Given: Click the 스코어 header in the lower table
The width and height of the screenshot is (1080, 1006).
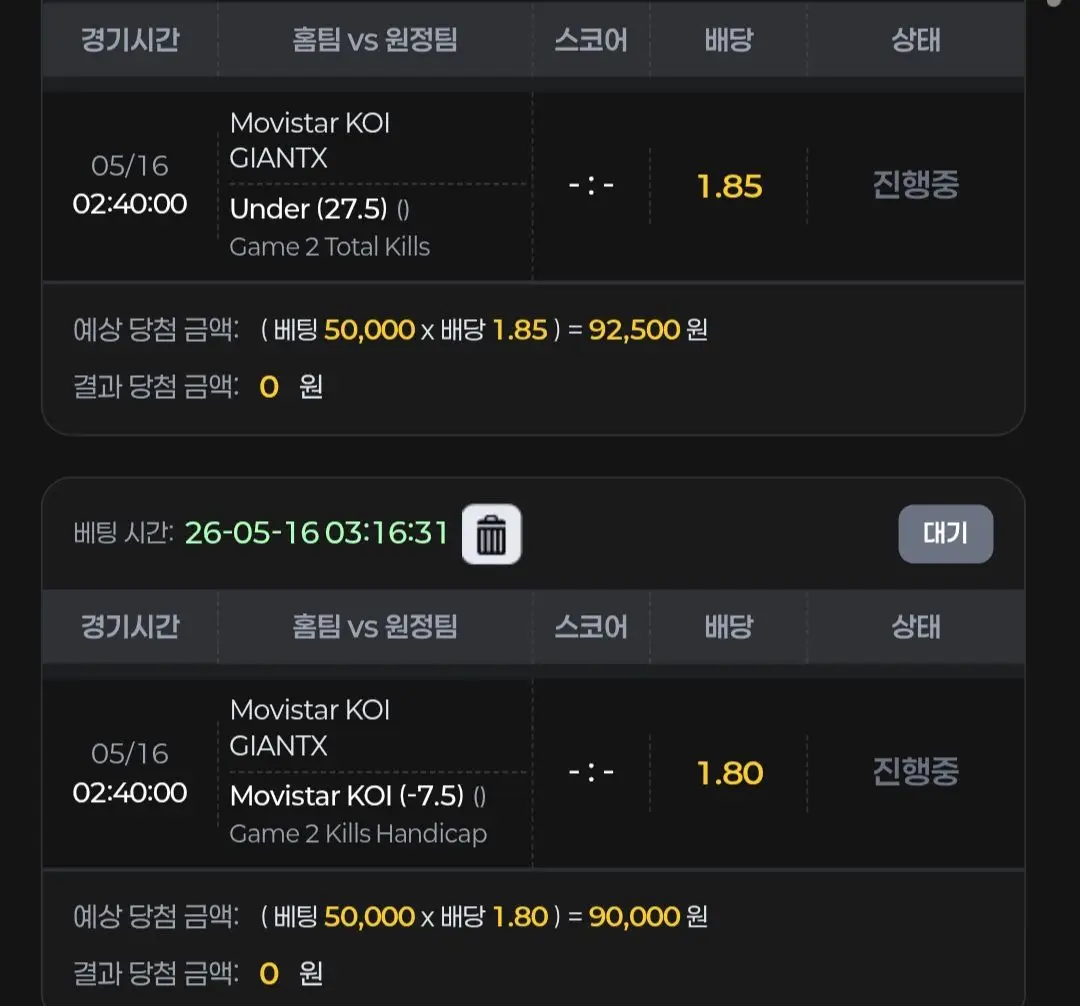Looking at the screenshot, I should [x=591, y=627].
